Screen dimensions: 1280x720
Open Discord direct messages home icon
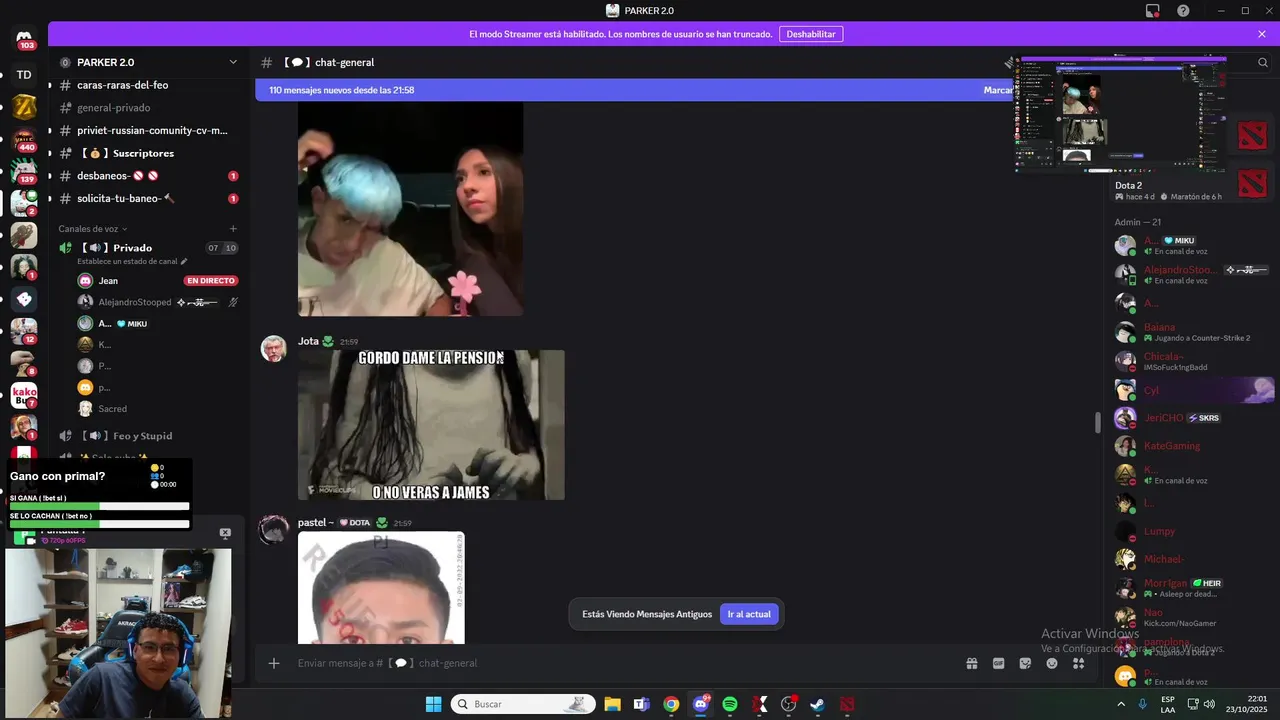[x=24, y=40]
